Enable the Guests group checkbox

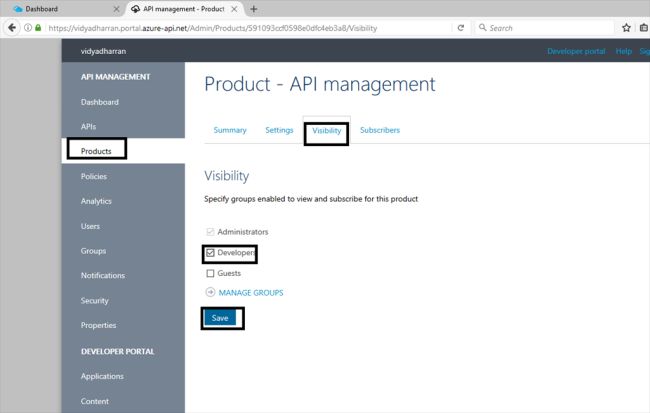coord(210,273)
